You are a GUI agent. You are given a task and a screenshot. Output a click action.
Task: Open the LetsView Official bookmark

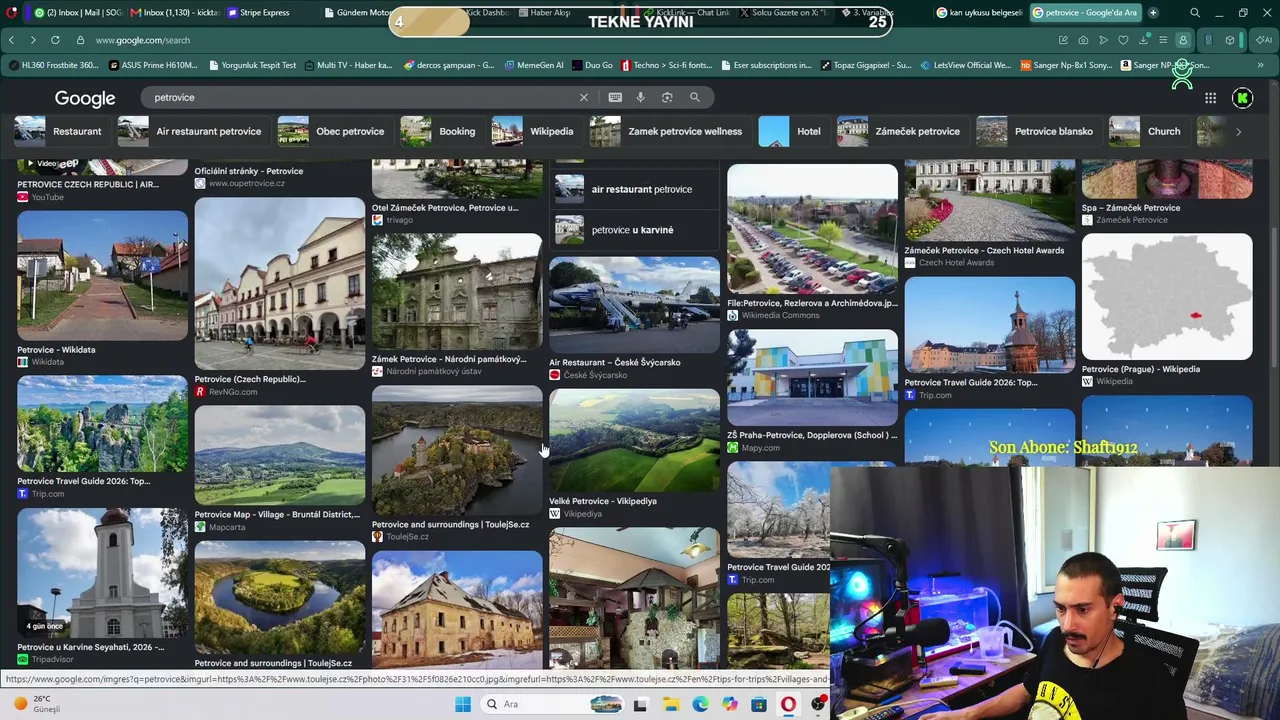point(966,65)
